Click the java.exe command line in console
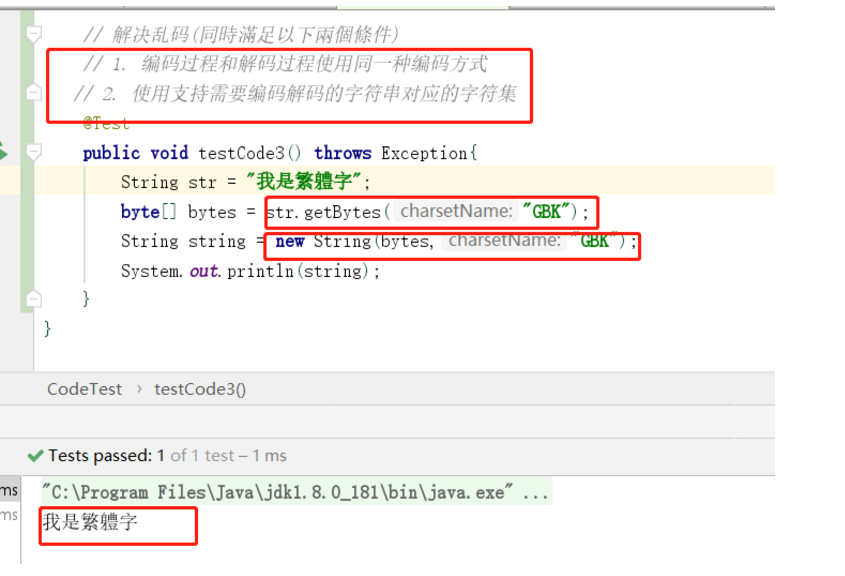The width and height of the screenshot is (845, 576). (295, 492)
